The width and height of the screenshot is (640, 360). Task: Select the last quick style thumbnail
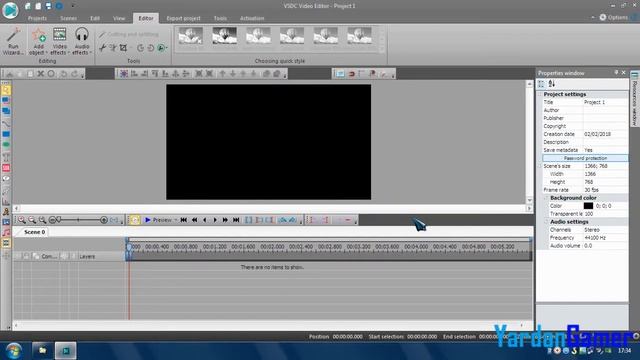pos(360,36)
